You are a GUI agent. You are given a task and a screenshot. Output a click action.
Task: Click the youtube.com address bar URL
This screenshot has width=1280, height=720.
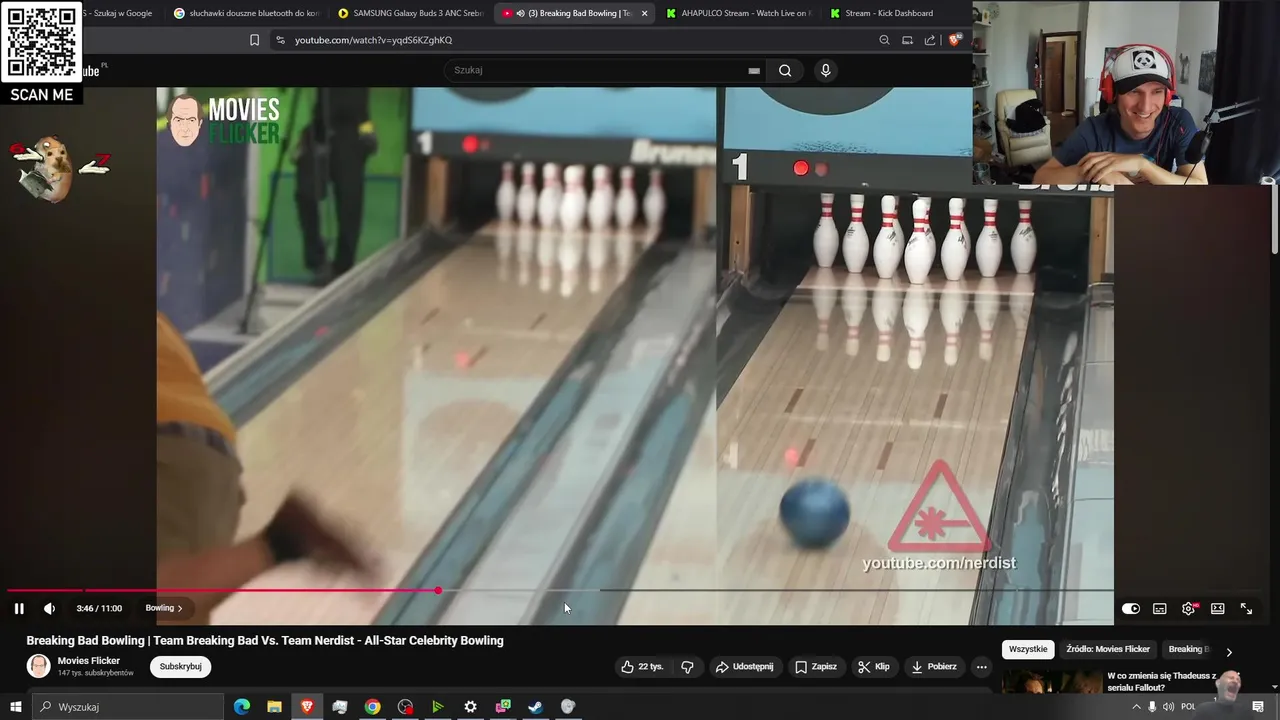pos(373,40)
